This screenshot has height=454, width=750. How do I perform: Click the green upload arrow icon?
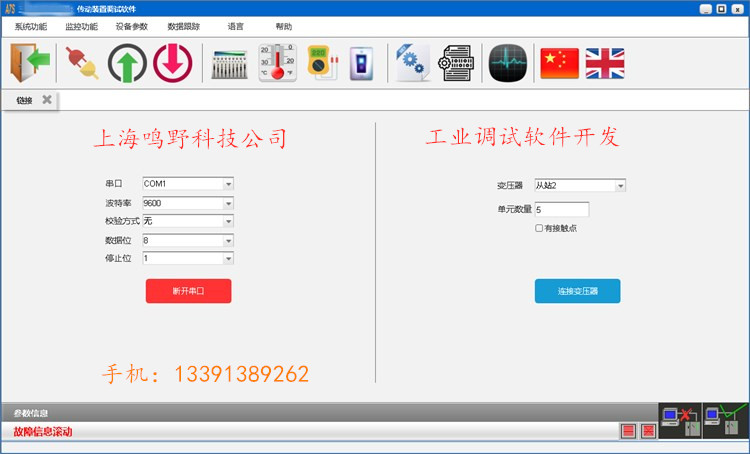click(127, 64)
